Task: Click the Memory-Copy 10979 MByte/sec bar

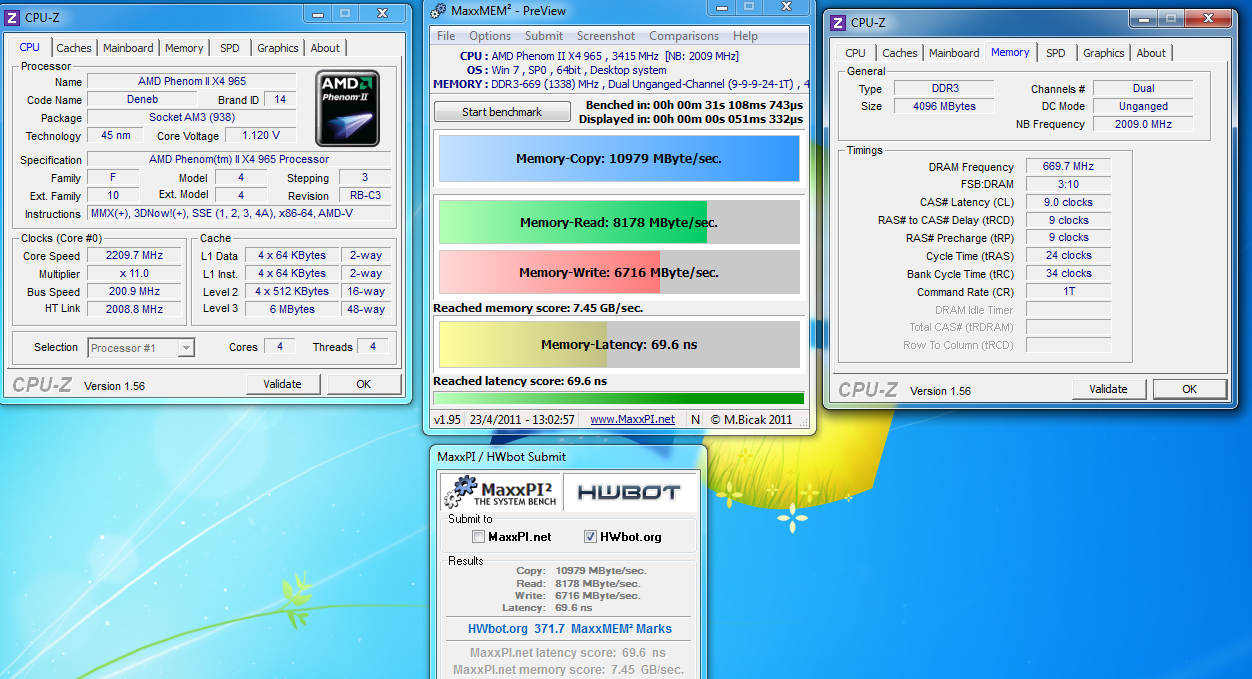Action: coord(619,159)
